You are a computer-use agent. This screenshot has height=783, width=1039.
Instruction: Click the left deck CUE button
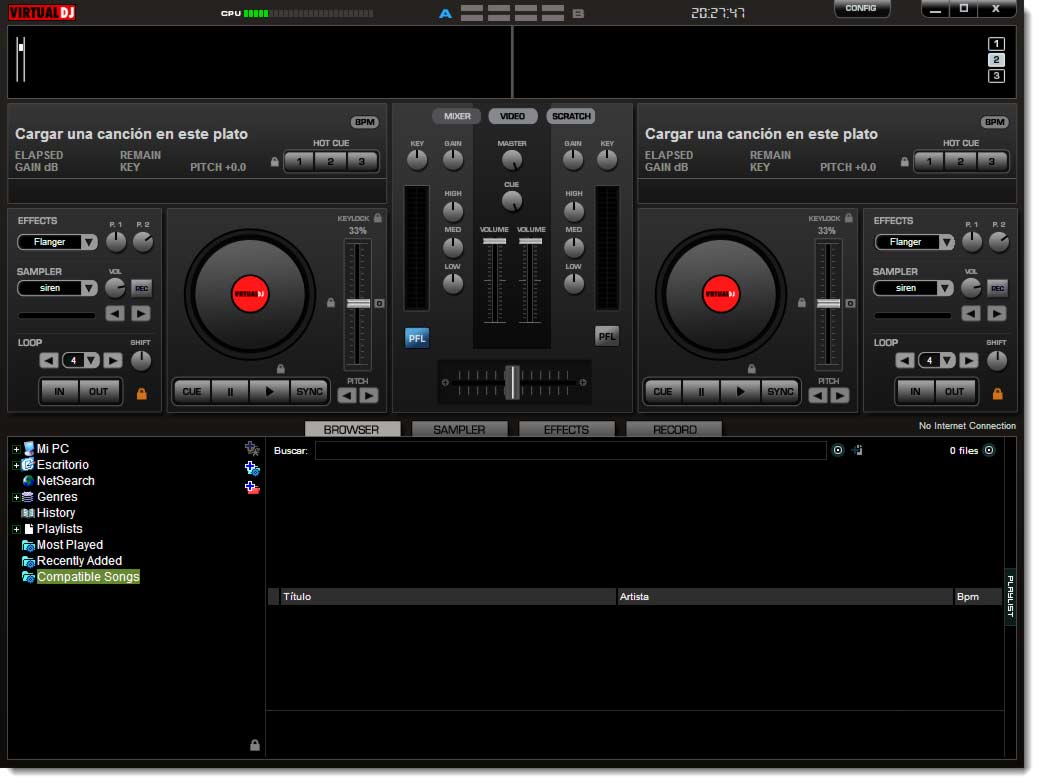click(x=191, y=392)
